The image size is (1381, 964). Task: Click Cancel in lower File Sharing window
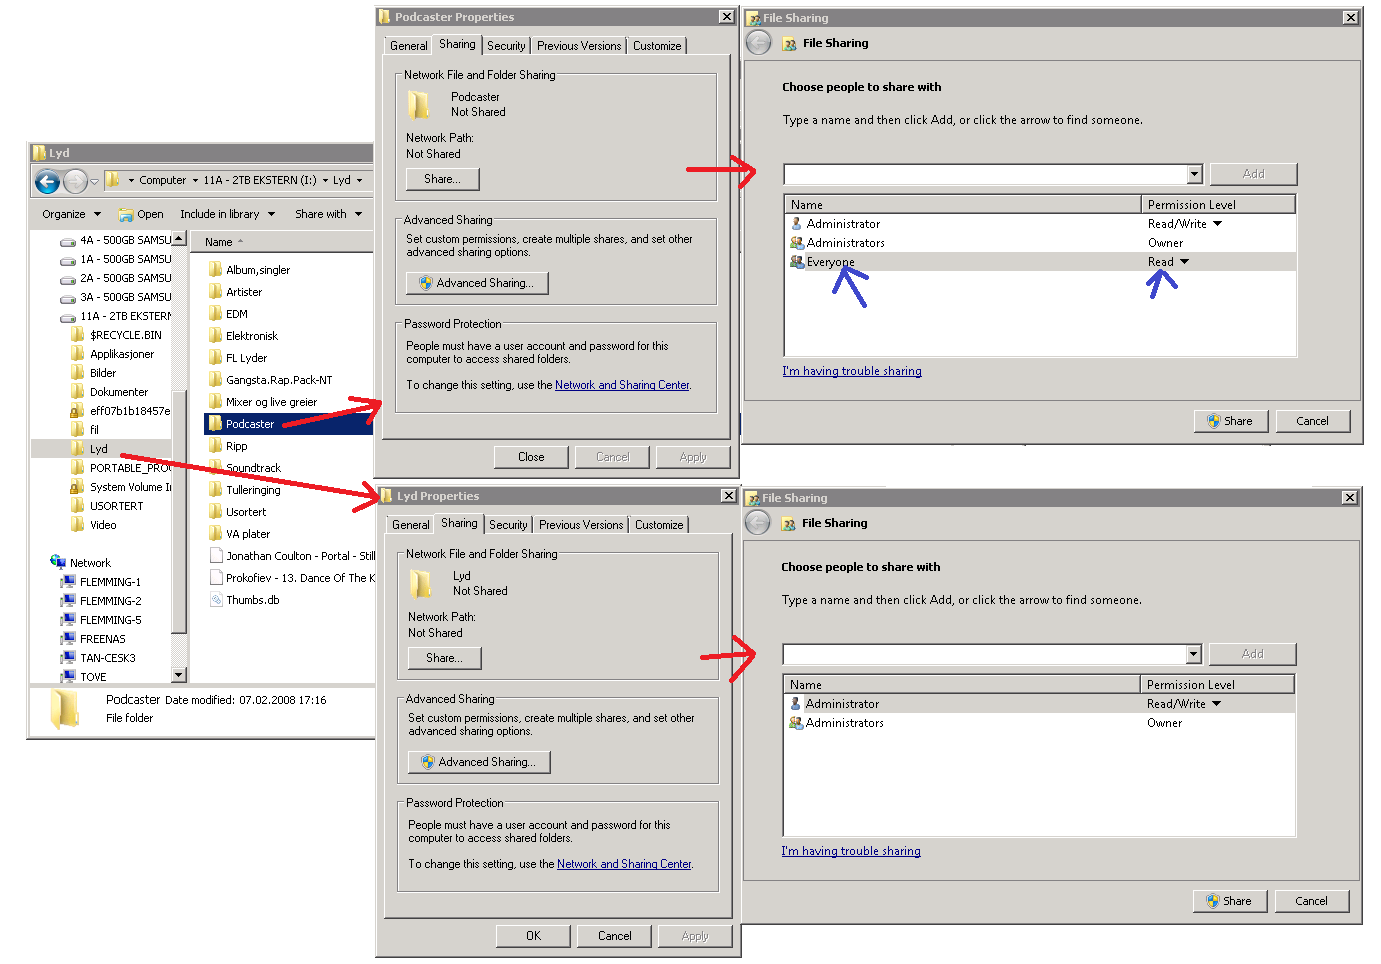pos(1311,901)
